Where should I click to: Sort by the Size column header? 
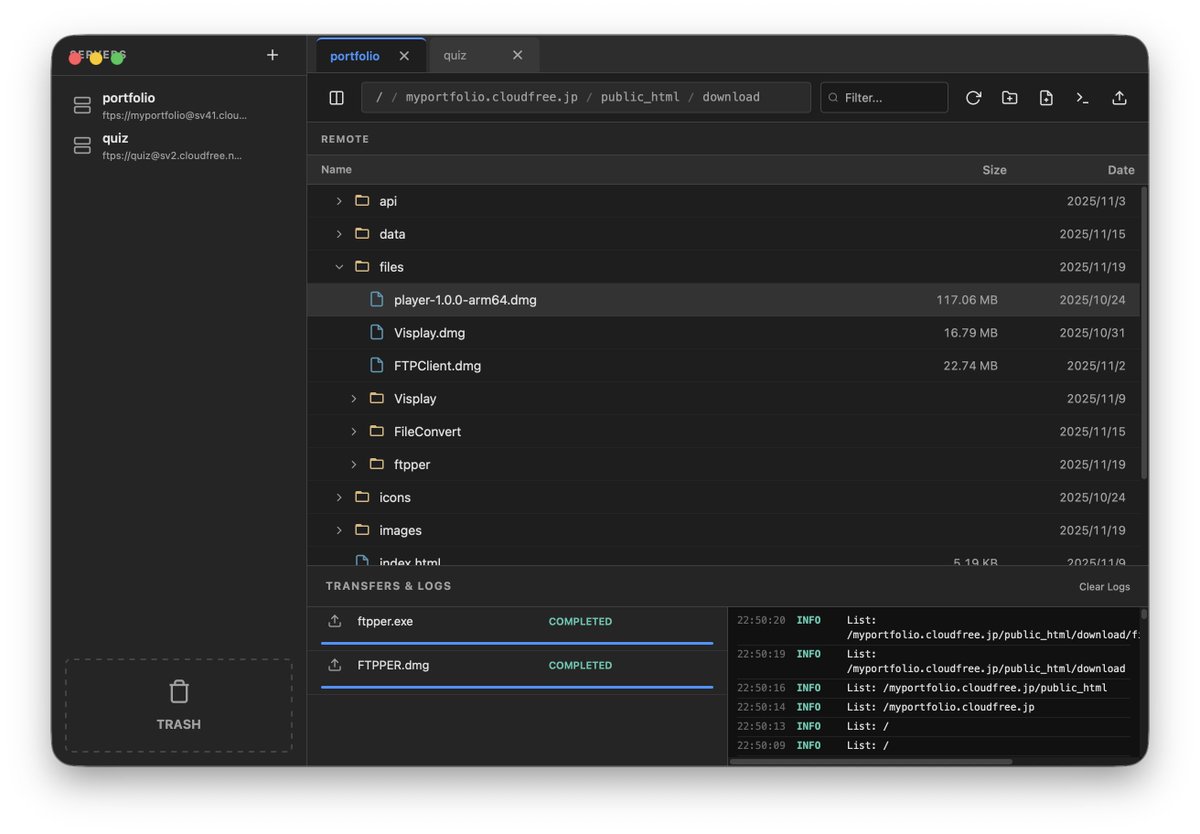(994, 170)
